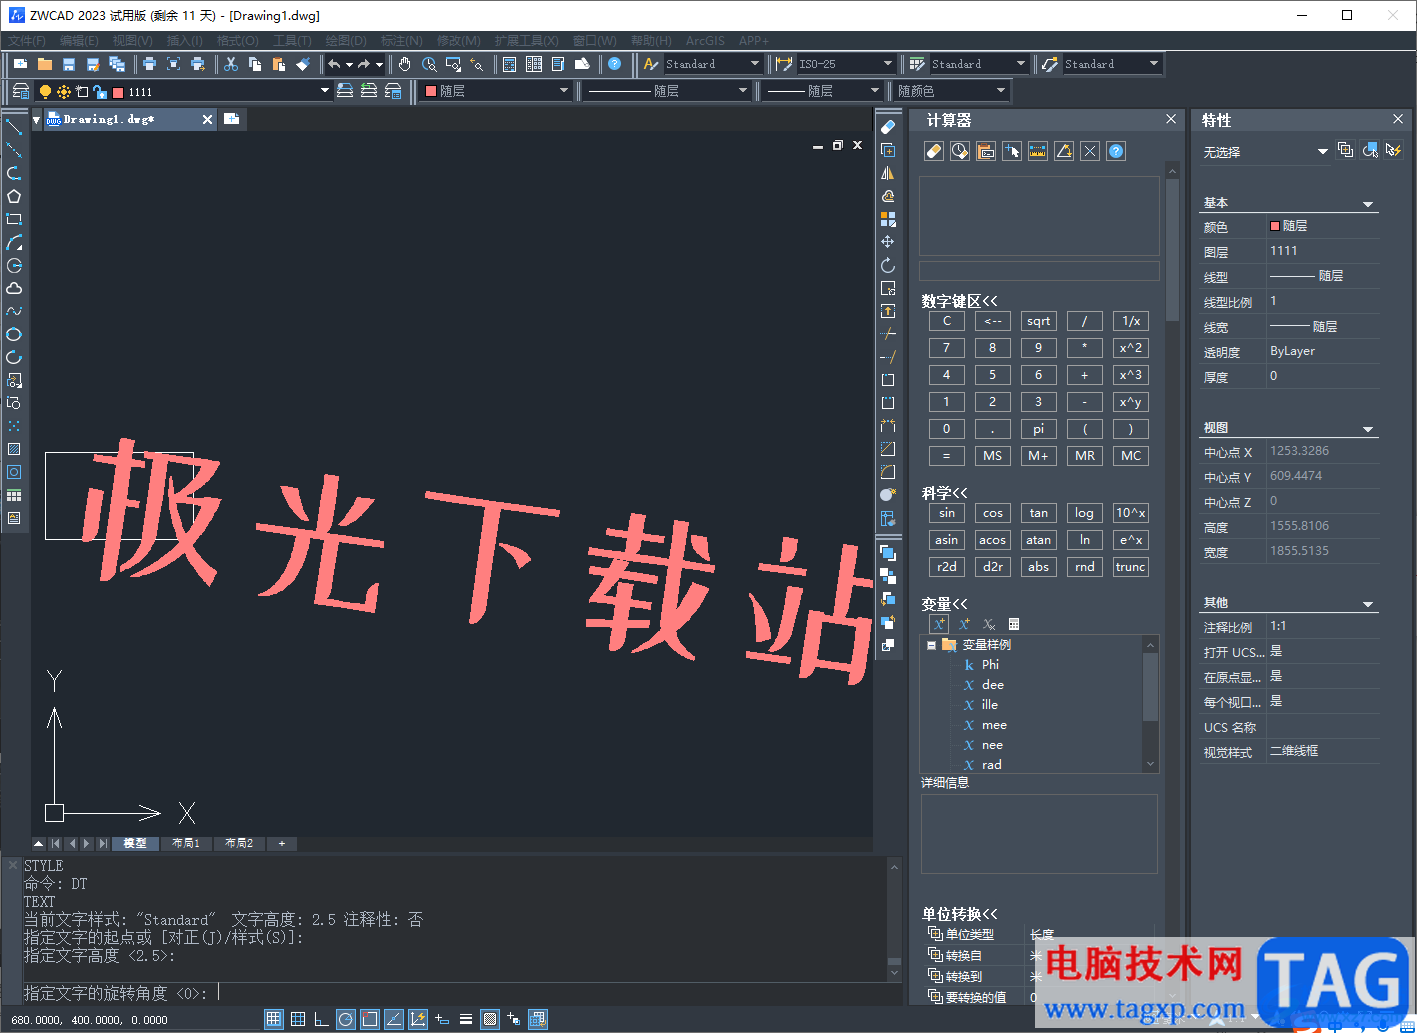Collapse the 视图 section in Properties

pos(1368,429)
